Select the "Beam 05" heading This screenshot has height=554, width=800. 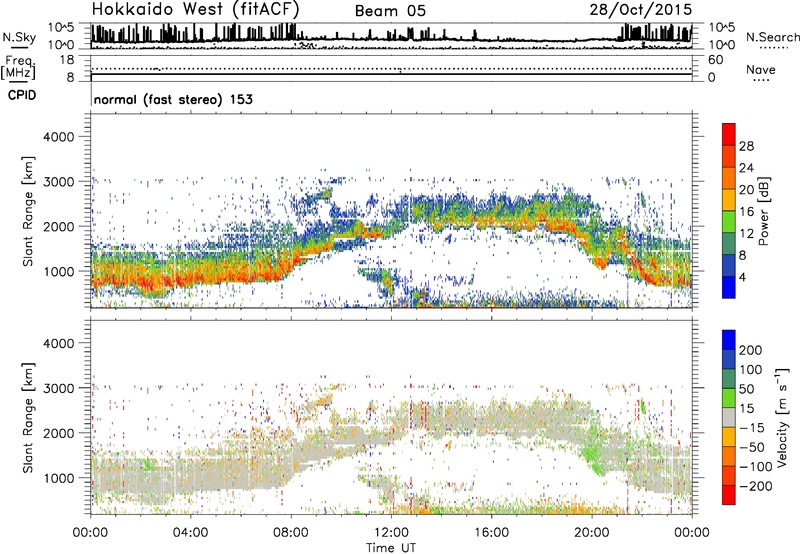[390, 11]
